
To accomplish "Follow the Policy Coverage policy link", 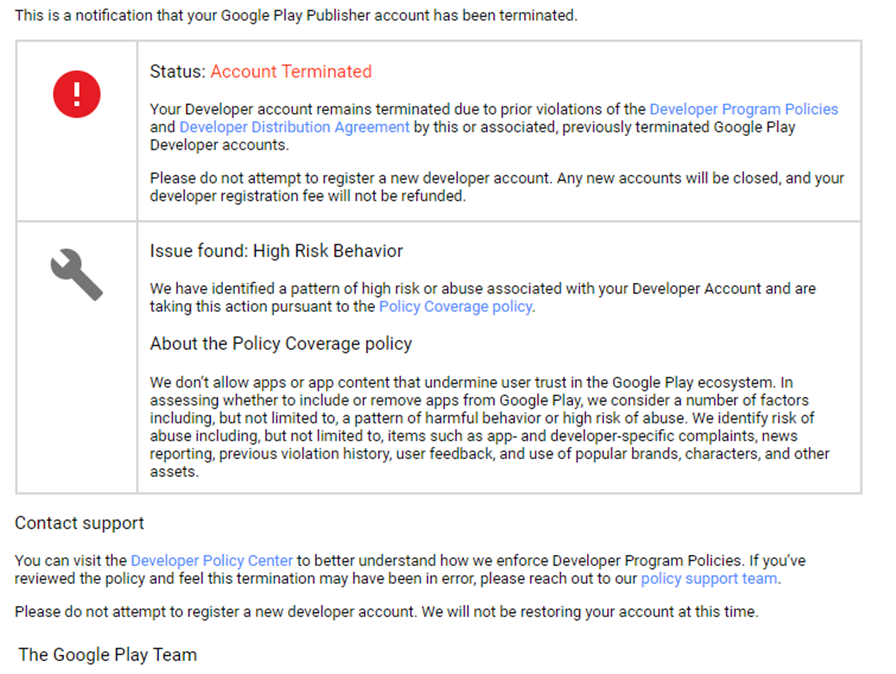I will pos(455,307).
